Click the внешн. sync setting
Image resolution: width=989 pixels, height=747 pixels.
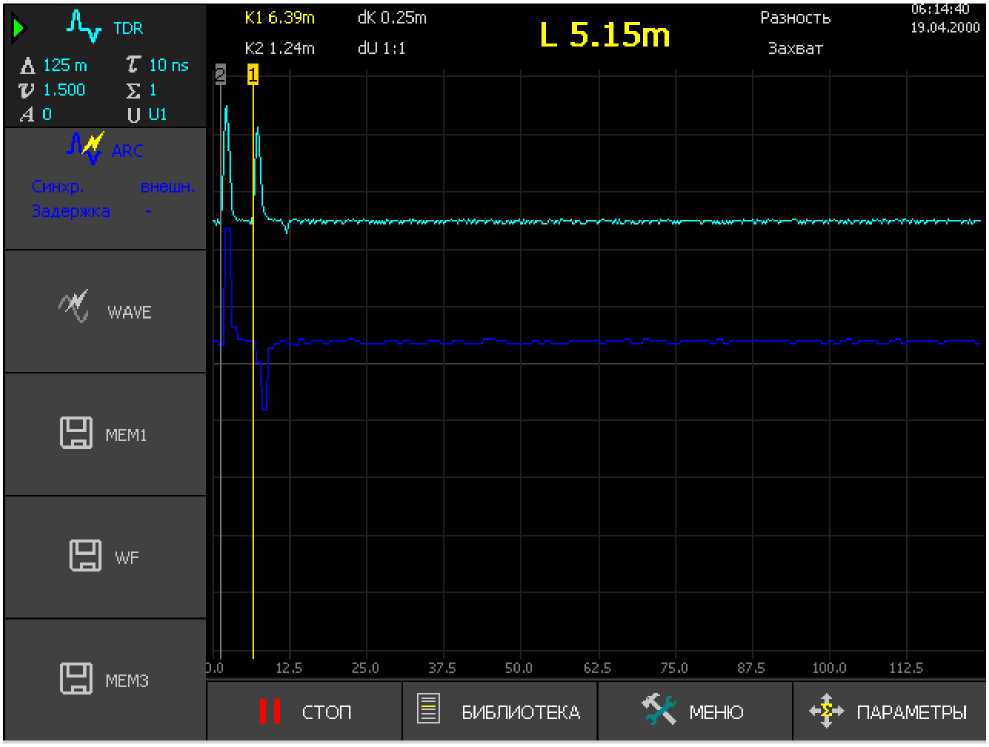(x=168, y=187)
